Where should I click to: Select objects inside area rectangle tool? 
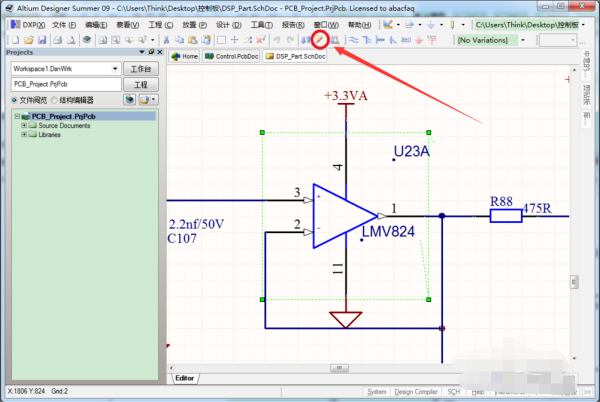coord(221,40)
